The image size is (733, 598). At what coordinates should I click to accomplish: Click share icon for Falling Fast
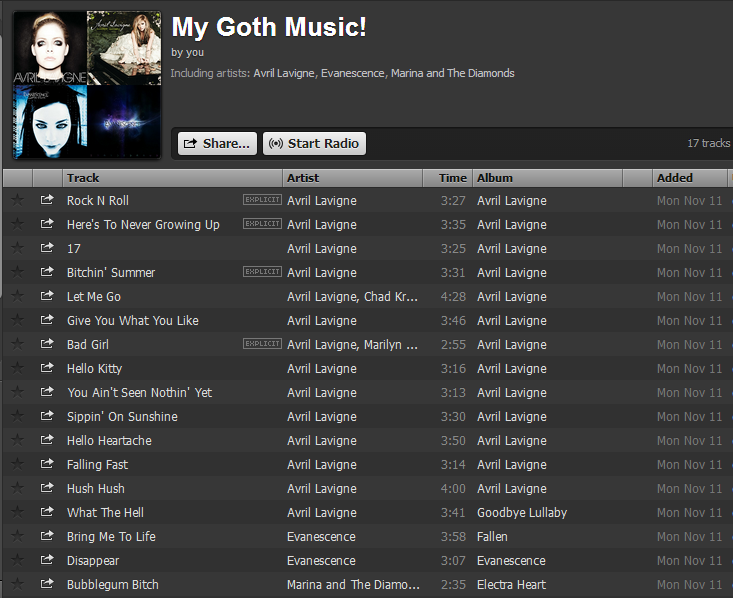(47, 463)
